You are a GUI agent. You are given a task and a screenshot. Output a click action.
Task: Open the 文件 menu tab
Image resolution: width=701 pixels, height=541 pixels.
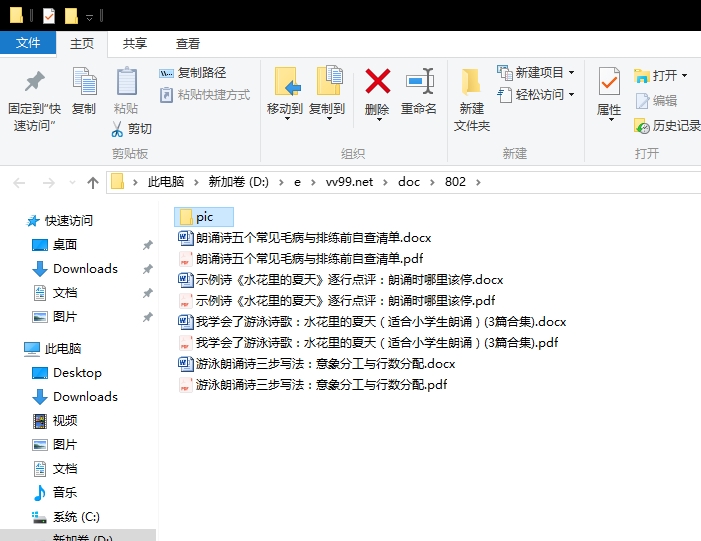click(28, 43)
